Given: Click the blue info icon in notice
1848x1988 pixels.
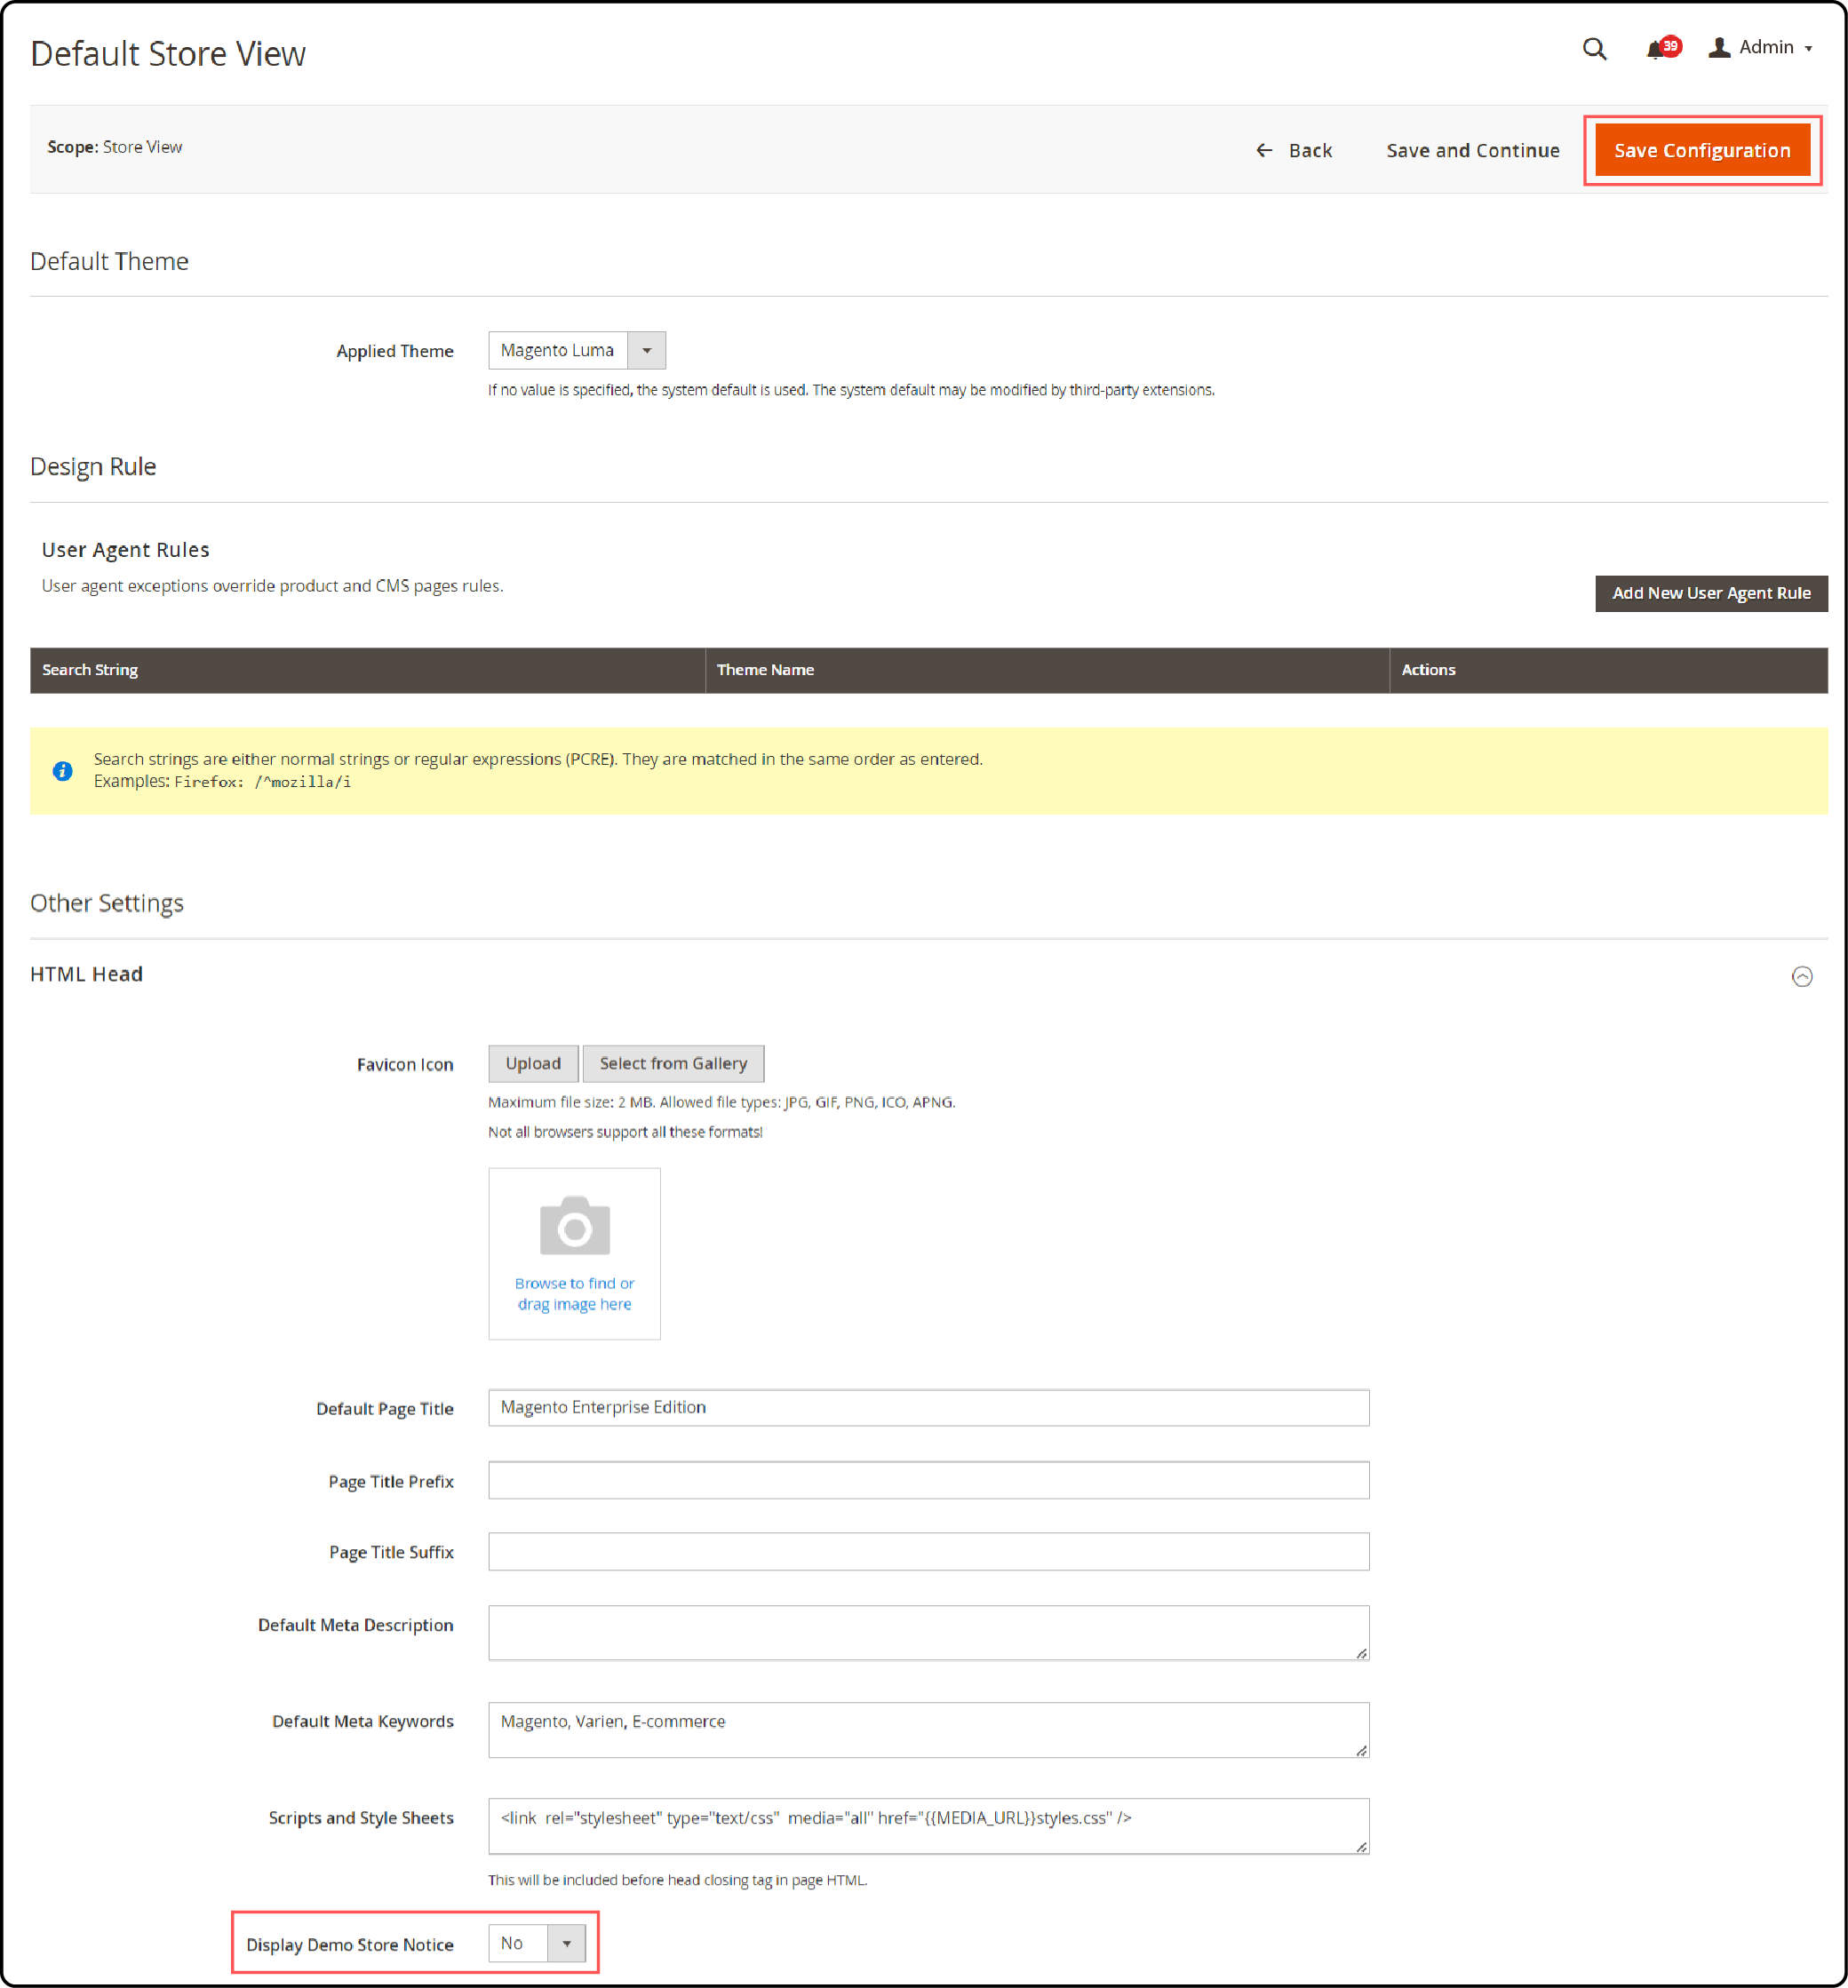Looking at the screenshot, I should [62, 770].
